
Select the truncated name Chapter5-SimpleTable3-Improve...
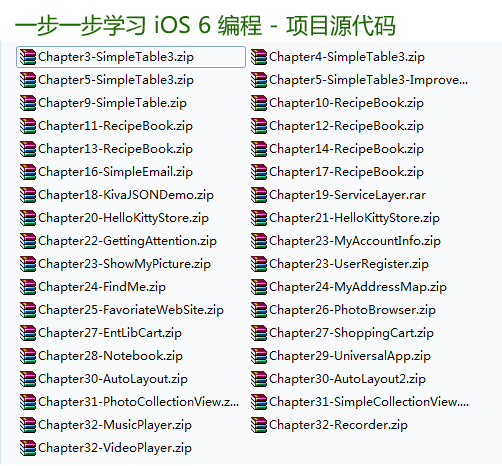(x=369, y=80)
